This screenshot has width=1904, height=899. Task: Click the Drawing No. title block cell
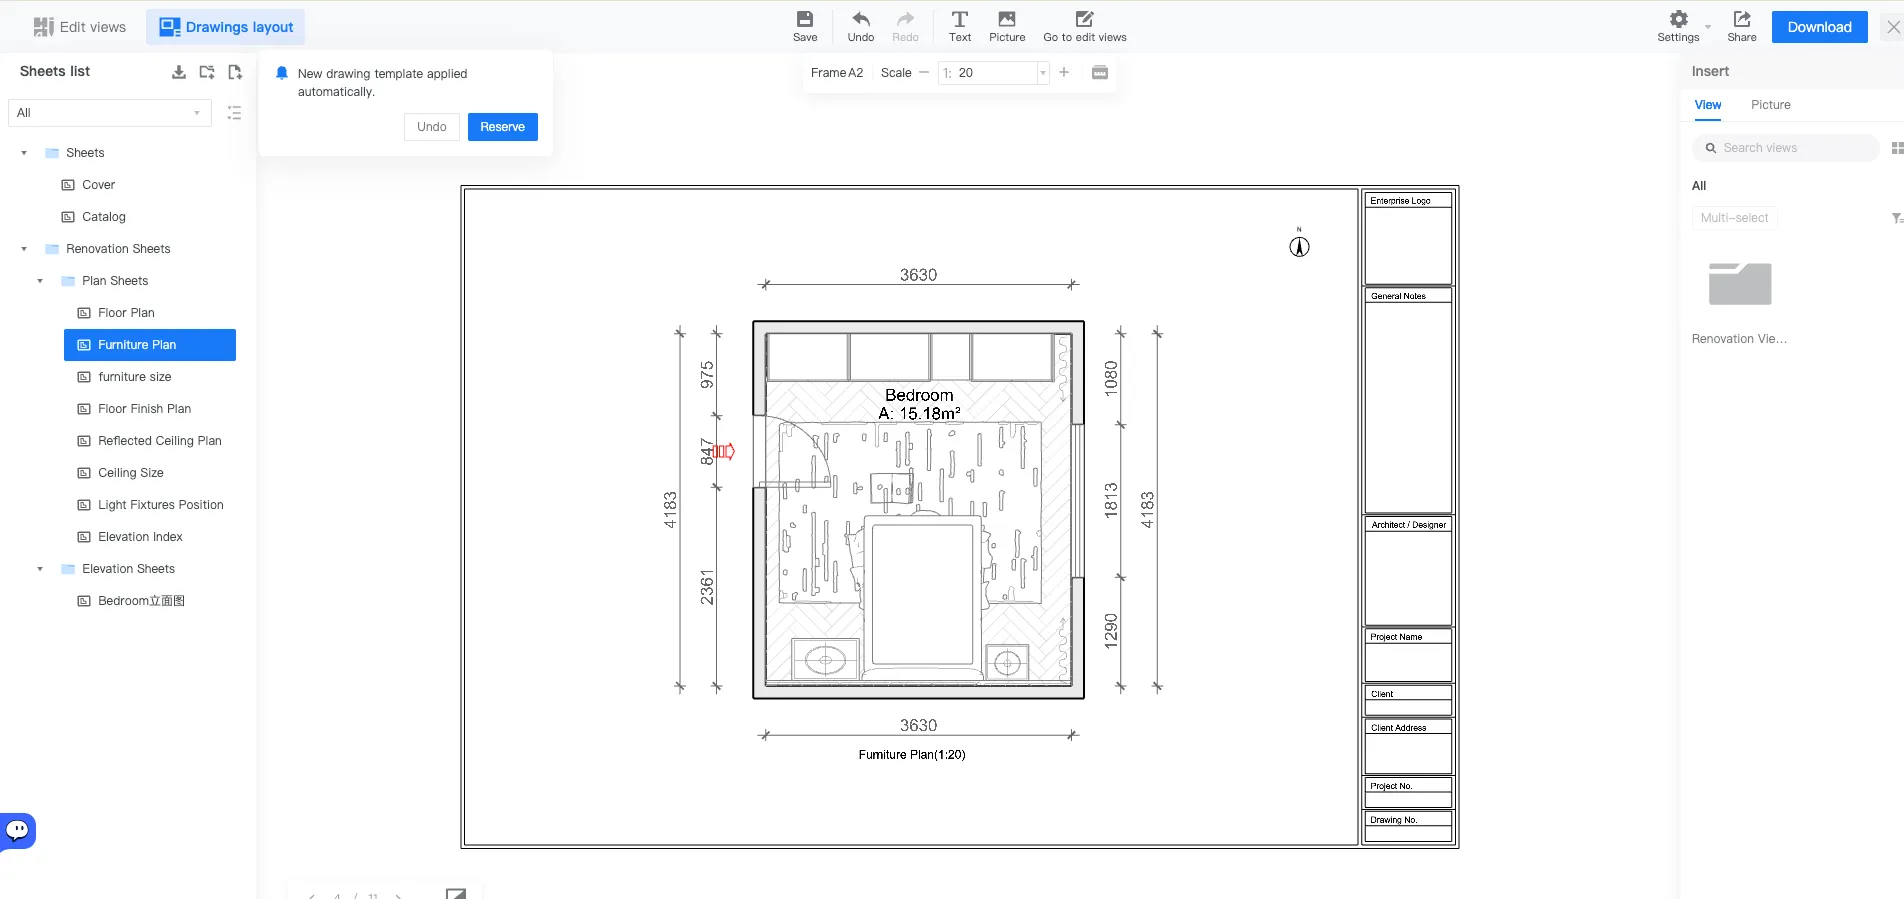[1408, 826]
